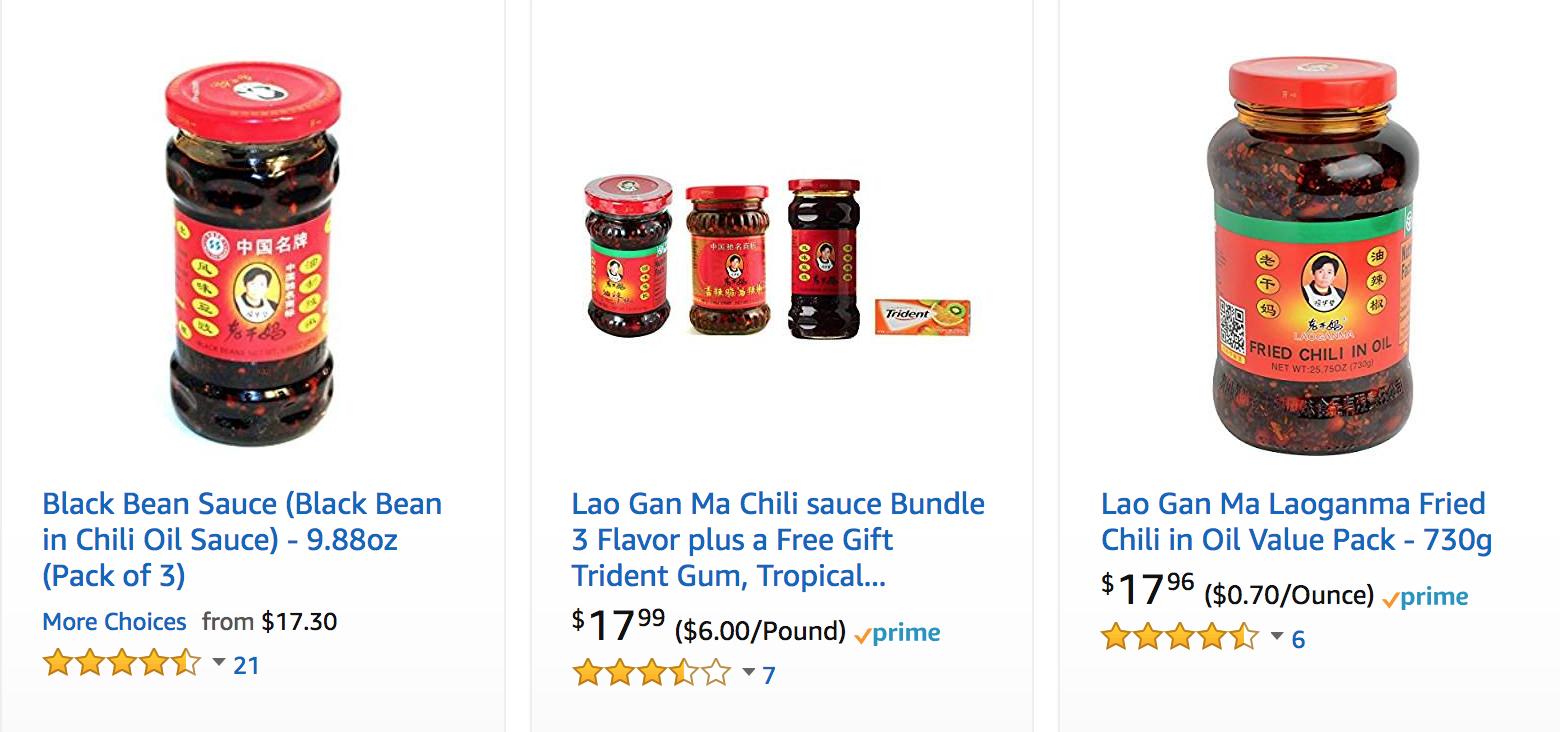The width and height of the screenshot is (1560, 732).
Task: Open the Fried Chili in Oil jar image
Action: click(1312, 255)
